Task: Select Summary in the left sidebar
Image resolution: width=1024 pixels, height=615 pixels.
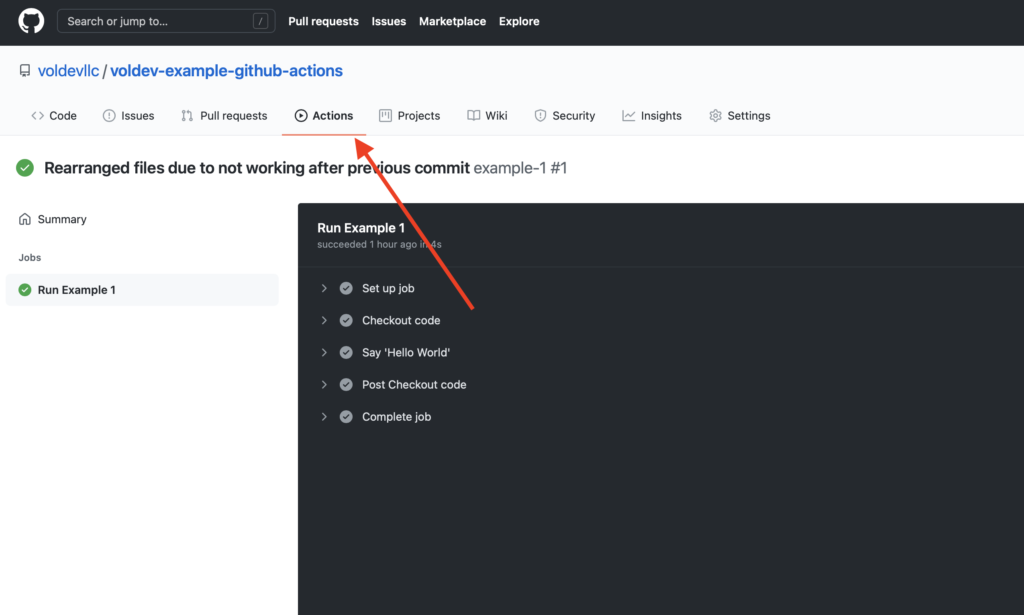Action: (60, 218)
